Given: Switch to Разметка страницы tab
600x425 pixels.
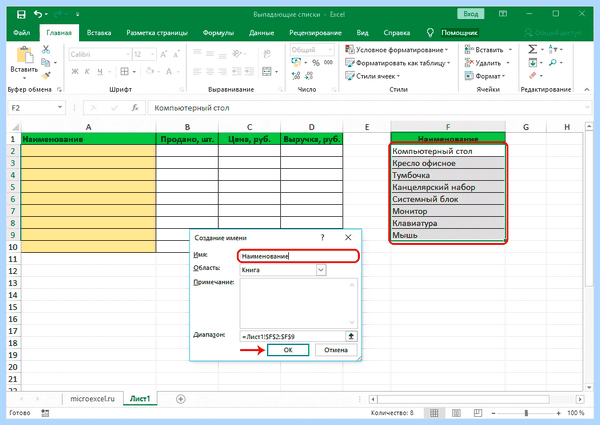Looking at the screenshot, I should click(x=157, y=33).
